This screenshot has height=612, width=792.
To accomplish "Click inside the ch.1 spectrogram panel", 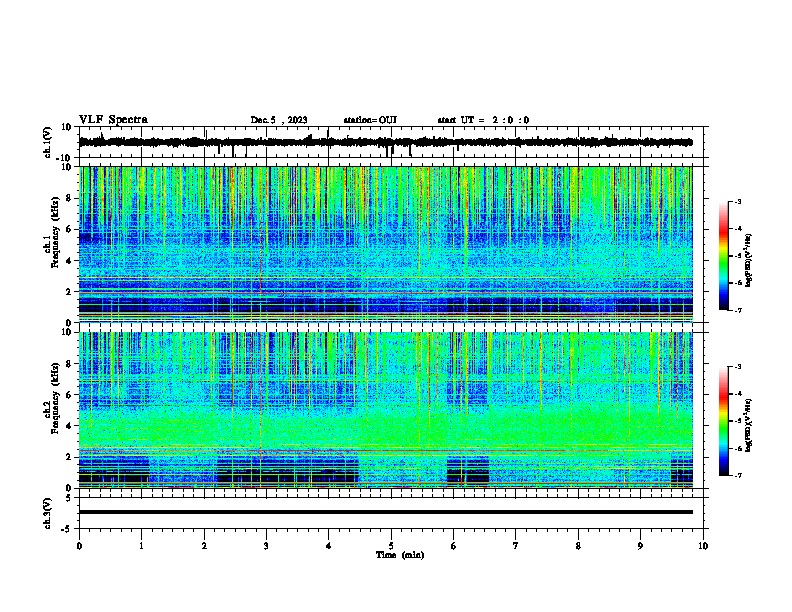I will [x=385, y=244].
